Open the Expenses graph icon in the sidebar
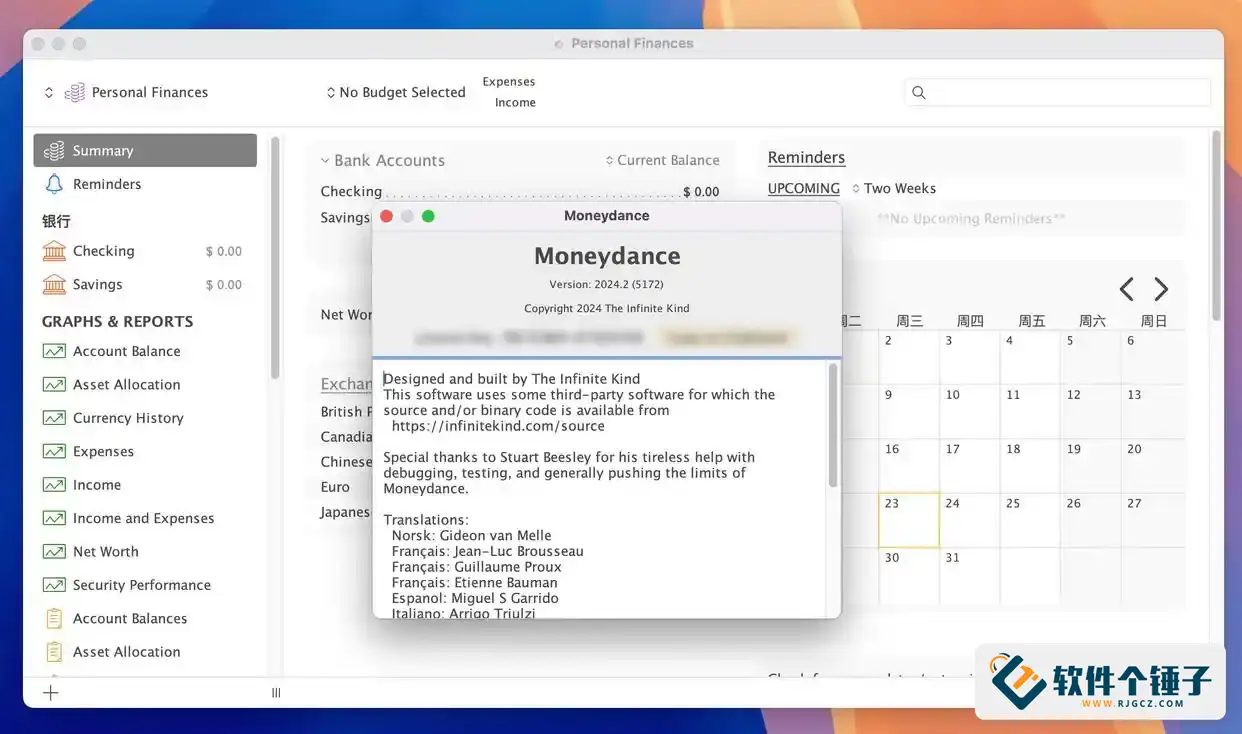Screen dimensions: 1242x734 pos(54,452)
